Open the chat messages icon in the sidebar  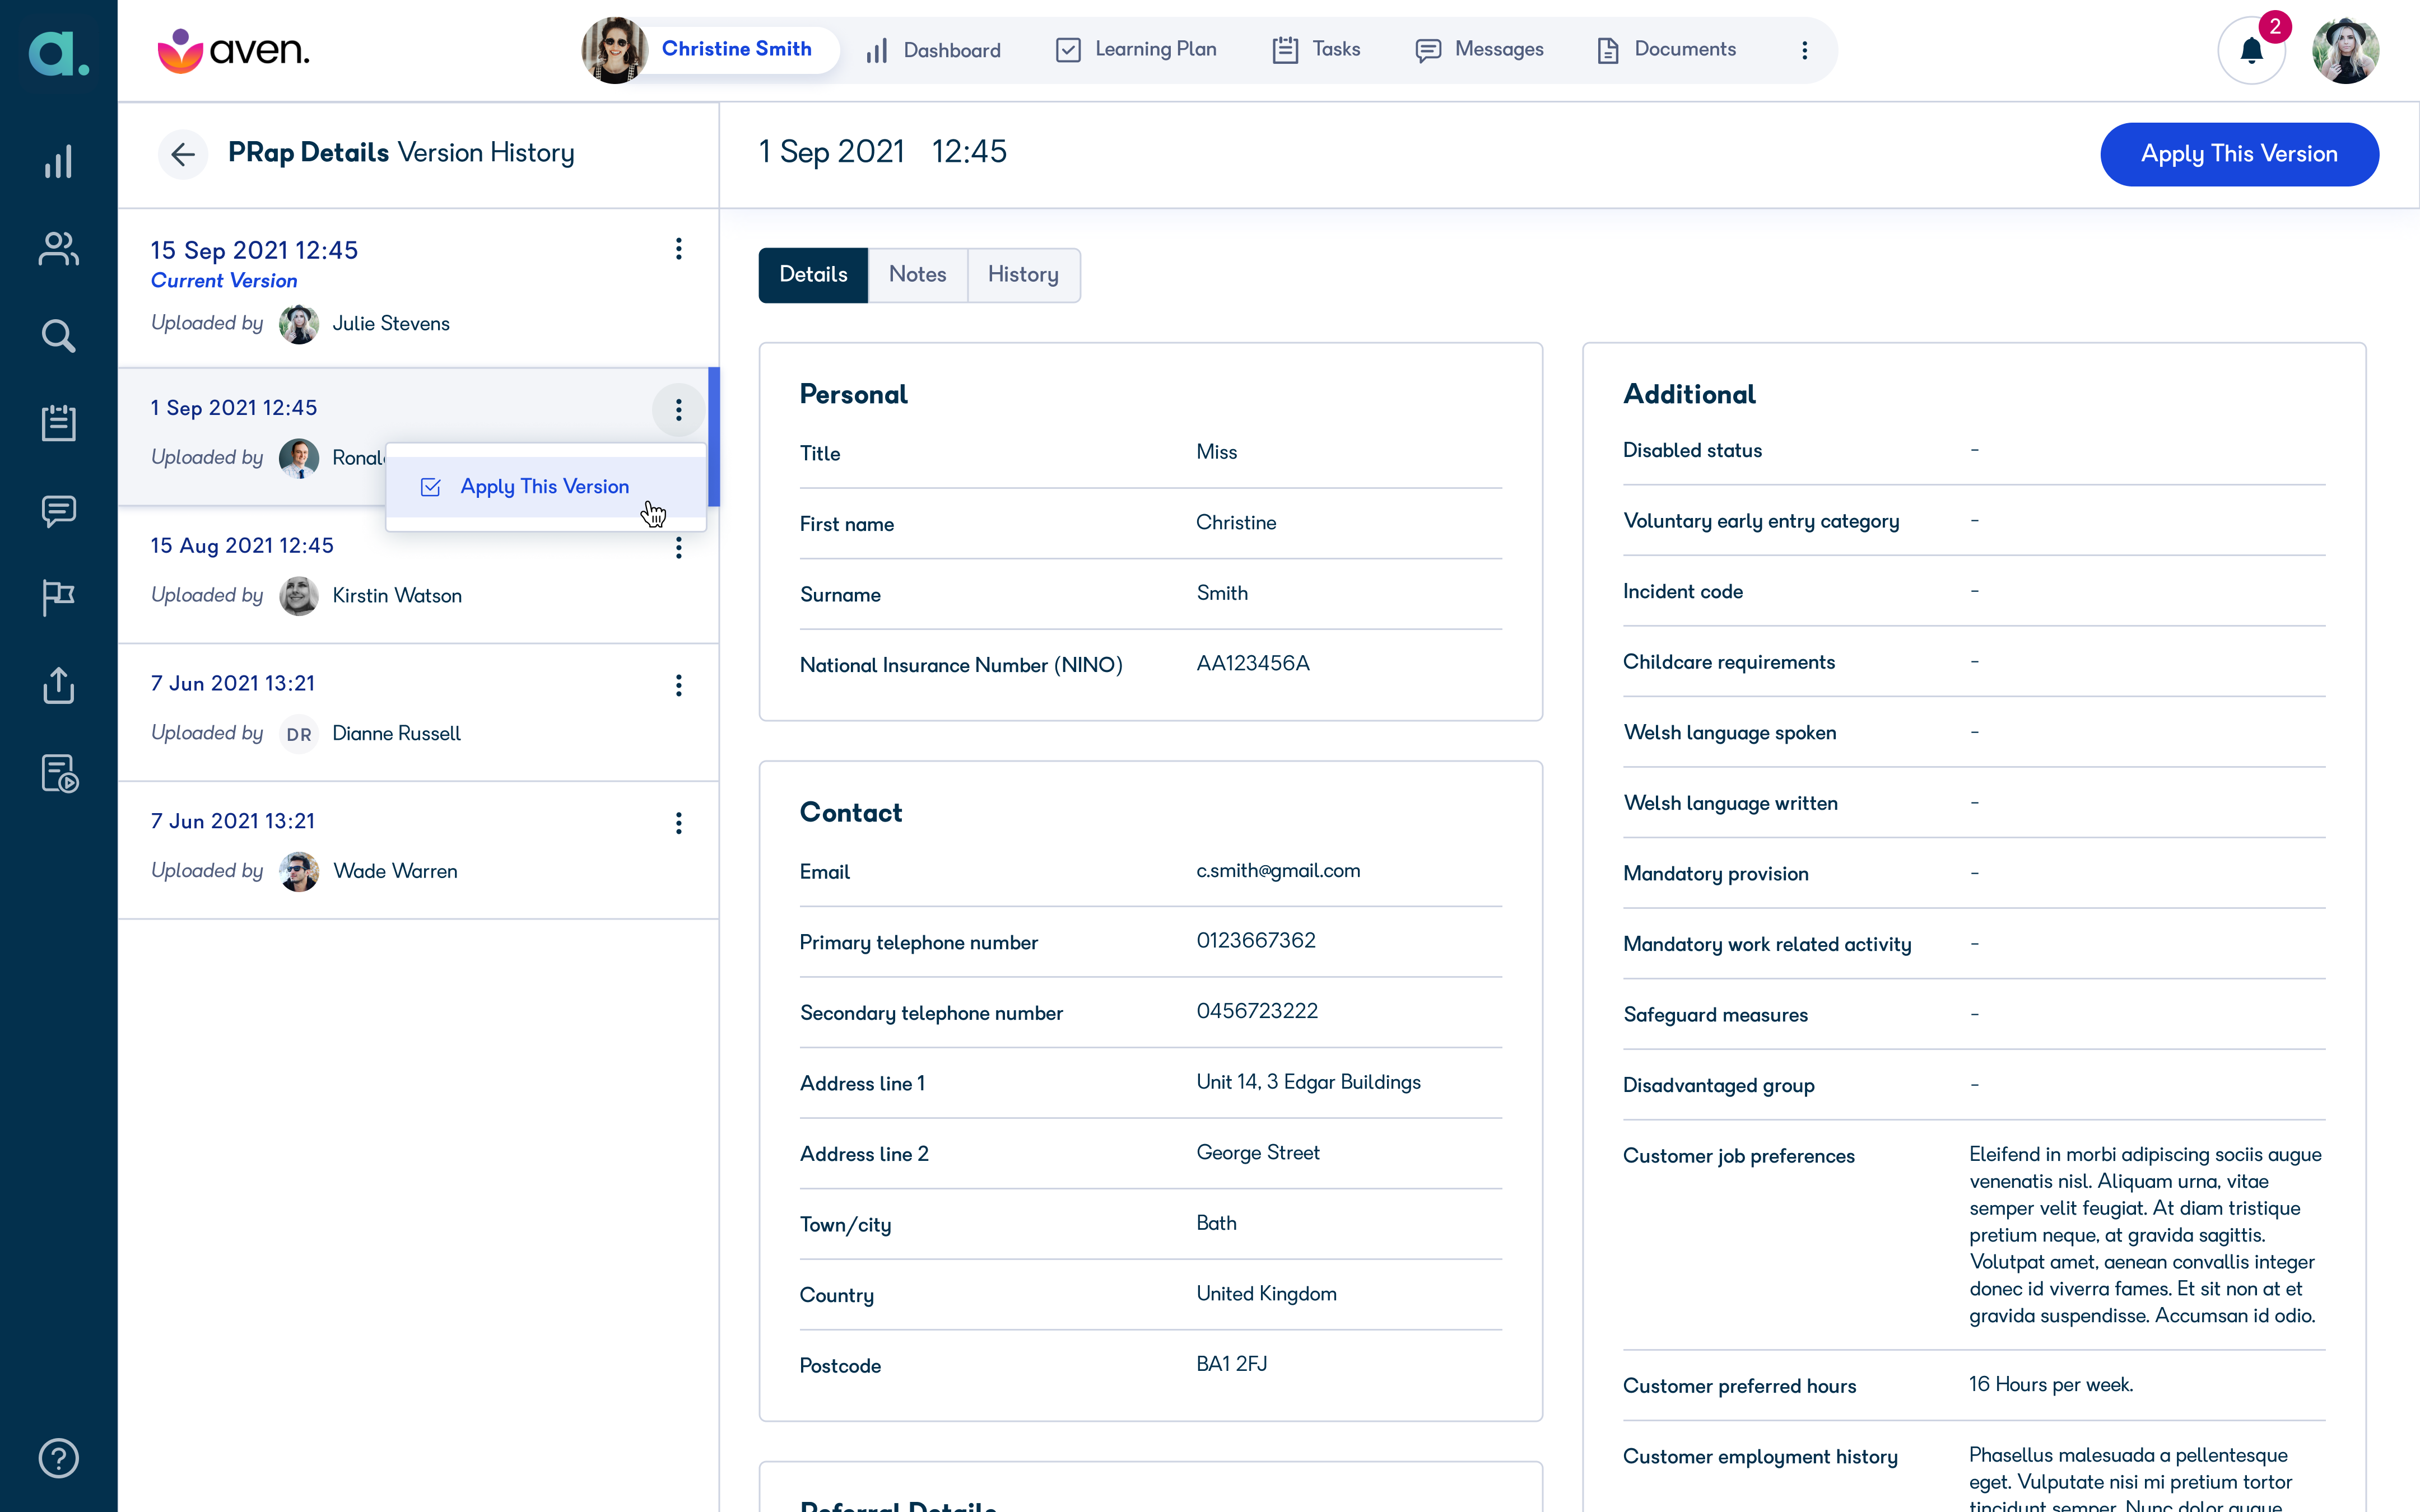point(59,511)
